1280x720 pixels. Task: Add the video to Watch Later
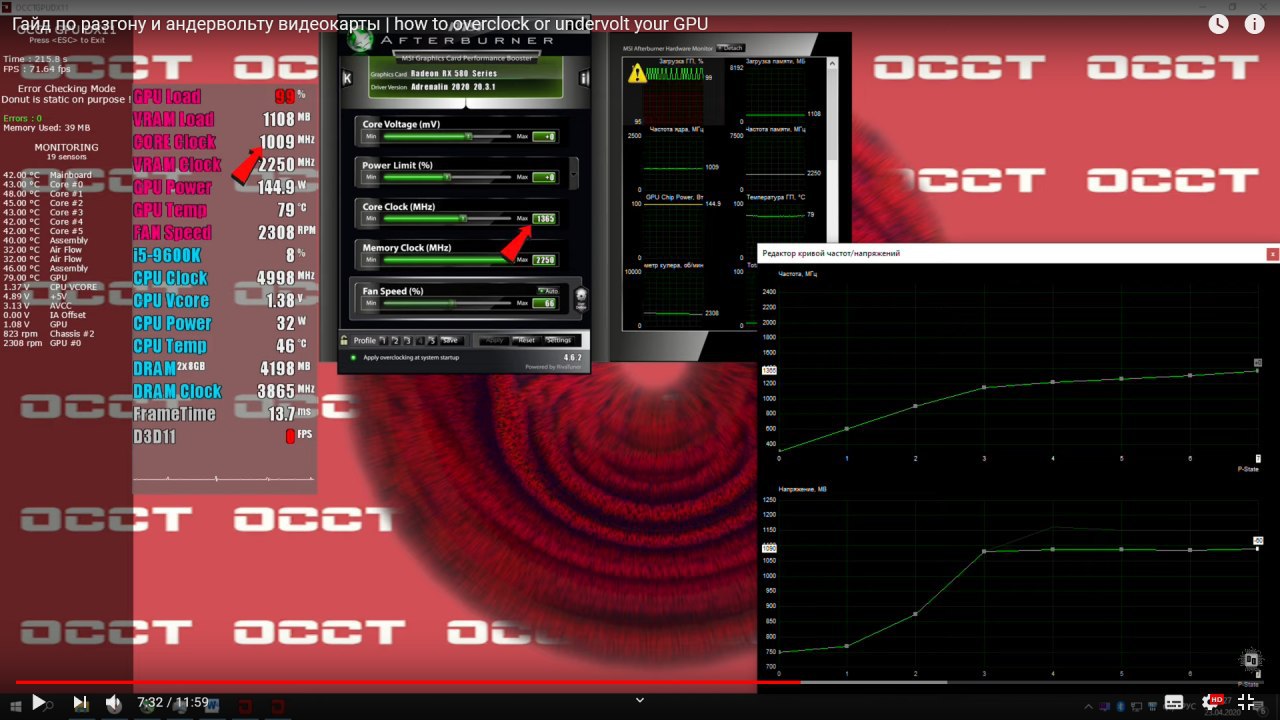(x=1218, y=24)
